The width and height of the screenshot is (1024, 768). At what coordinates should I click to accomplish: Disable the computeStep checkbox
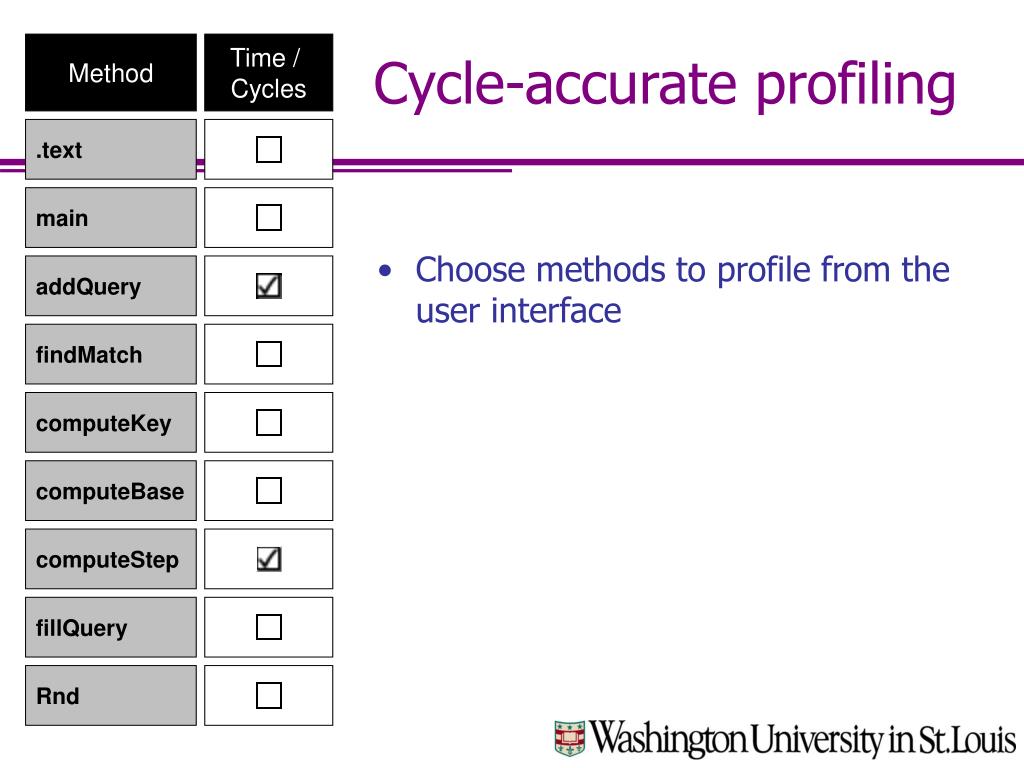point(268,559)
